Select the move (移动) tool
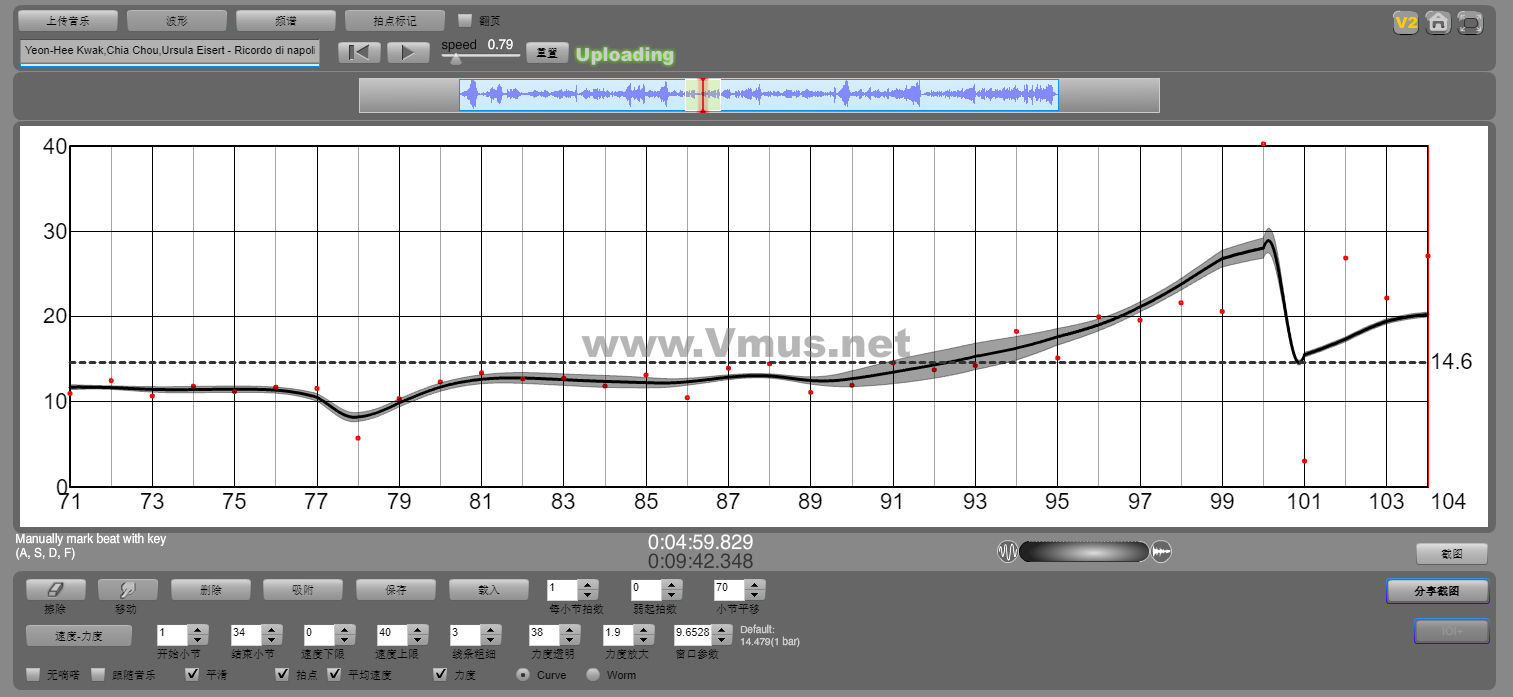 [125, 590]
